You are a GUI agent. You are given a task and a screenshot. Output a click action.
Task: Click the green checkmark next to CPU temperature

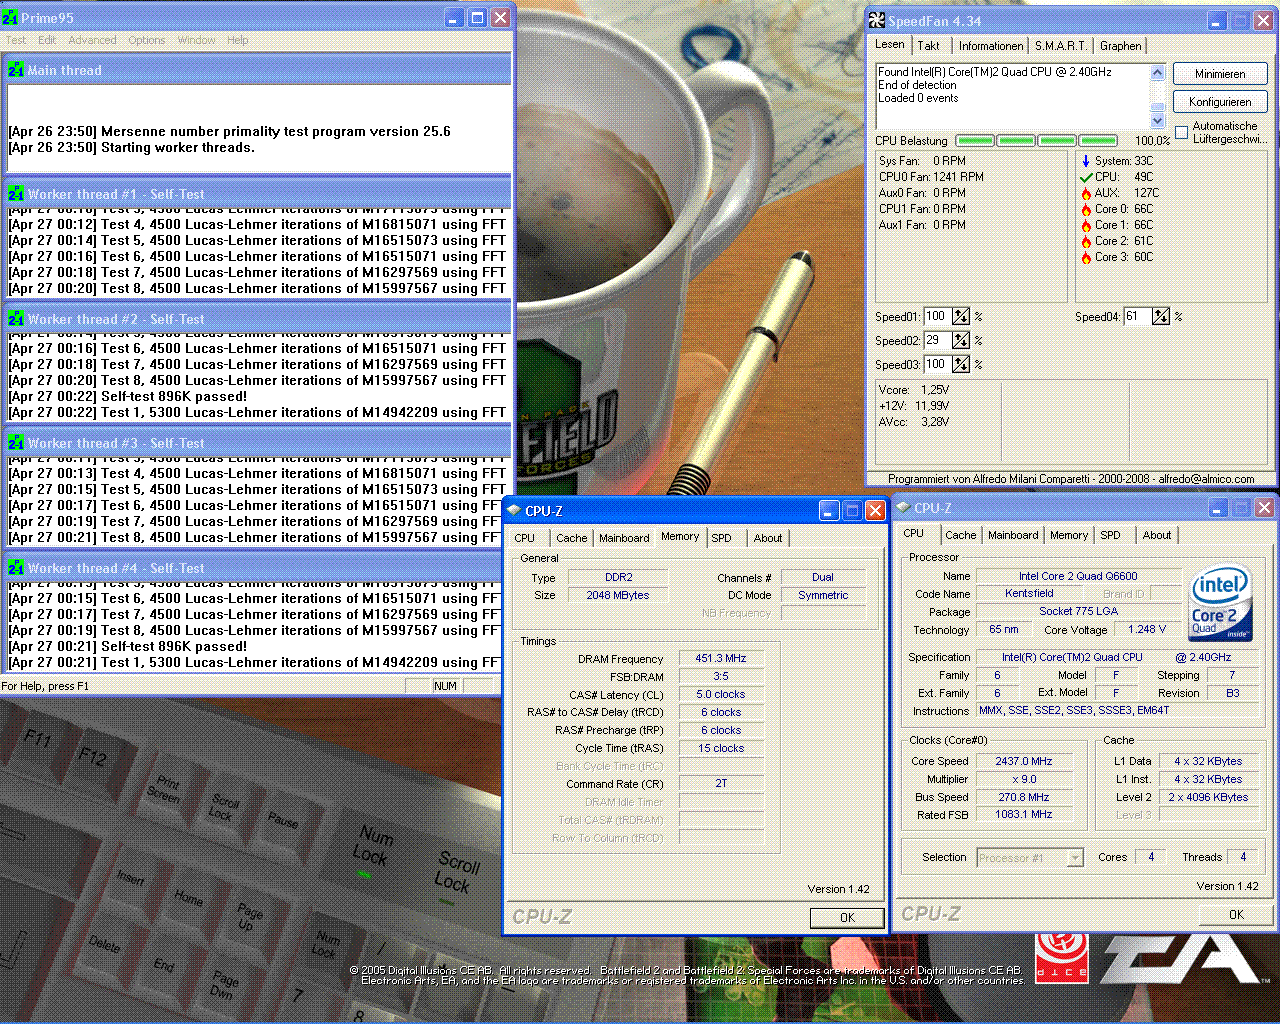point(1086,177)
